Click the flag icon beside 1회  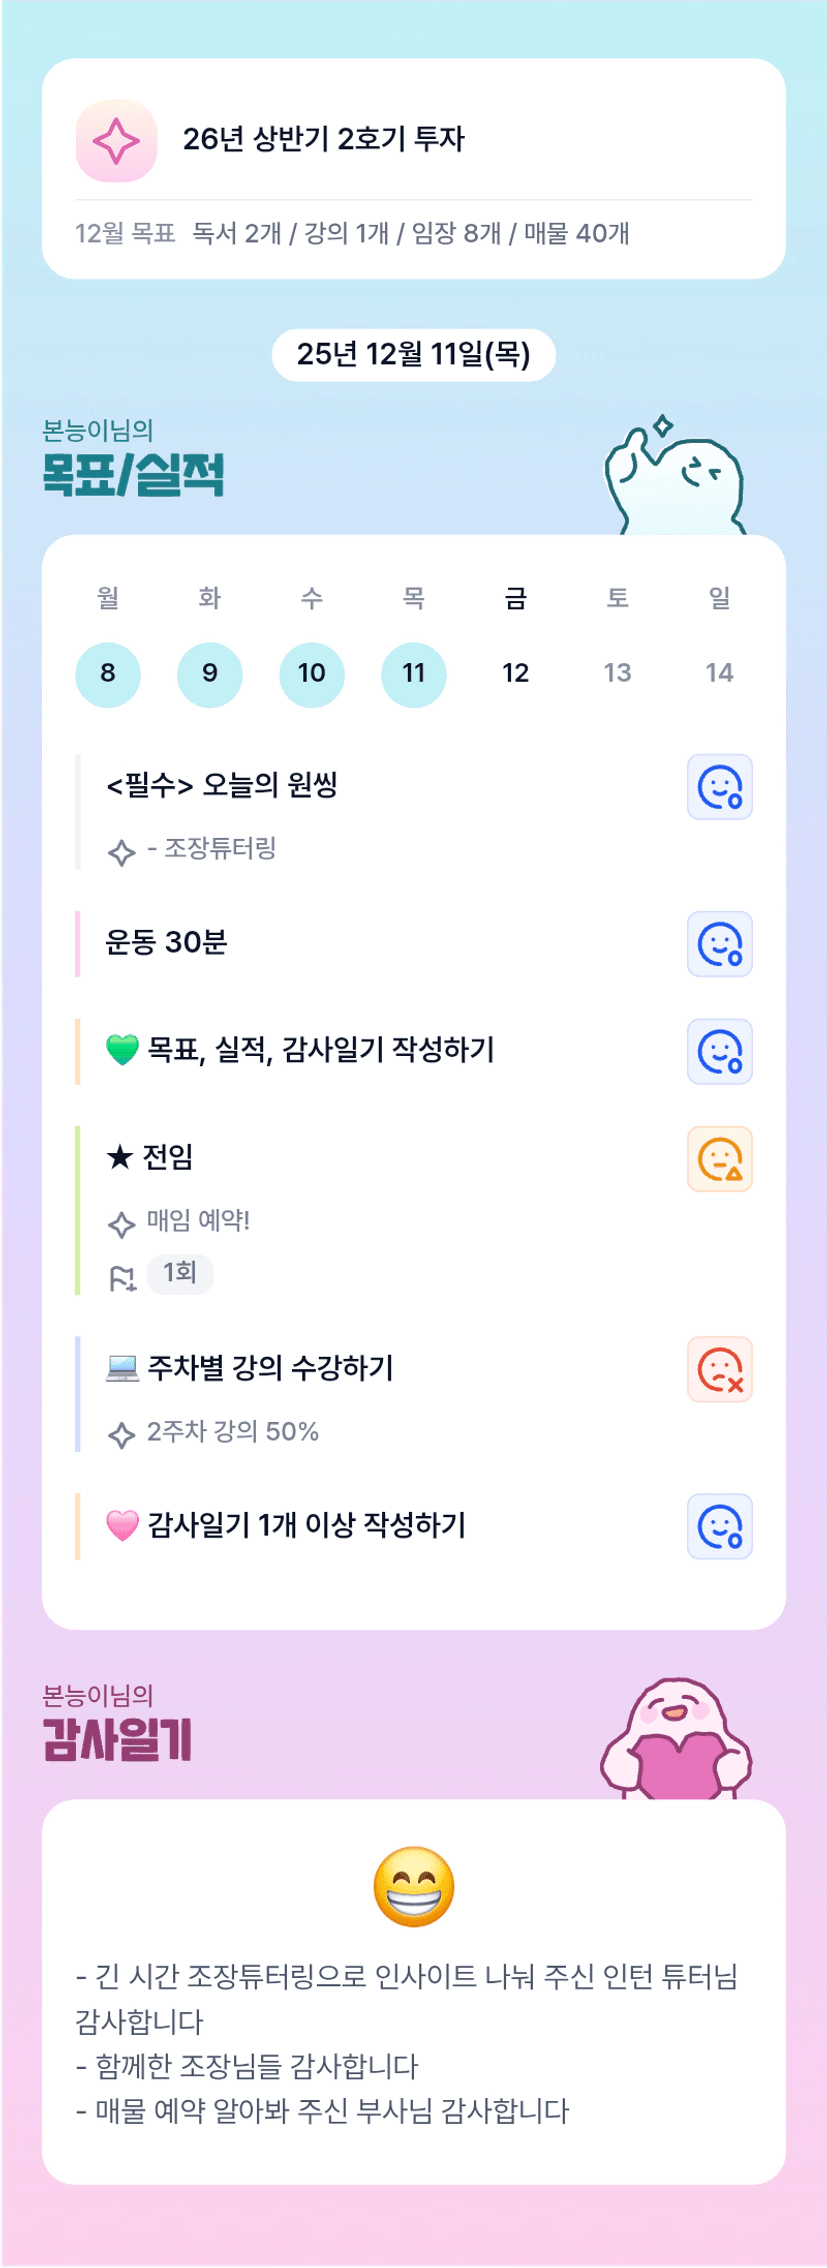pyautogui.click(x=122, y=1278)
